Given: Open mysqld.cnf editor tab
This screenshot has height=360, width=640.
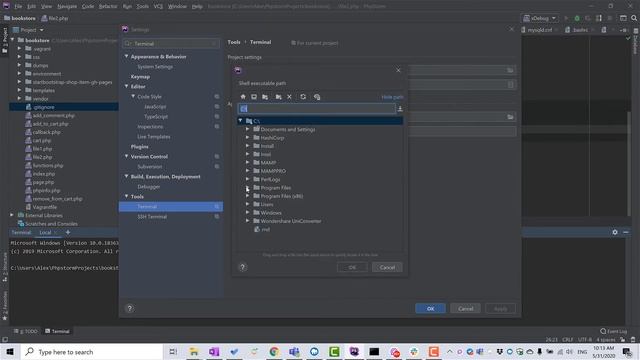Looking at the screenshot, I should pyautogui.click(x=540, y=30).
